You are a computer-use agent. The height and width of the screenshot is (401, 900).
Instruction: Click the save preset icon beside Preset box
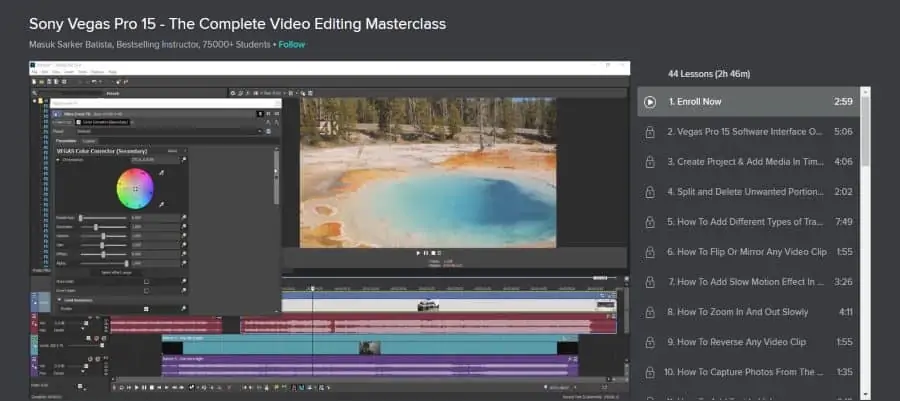pos(269,131)
